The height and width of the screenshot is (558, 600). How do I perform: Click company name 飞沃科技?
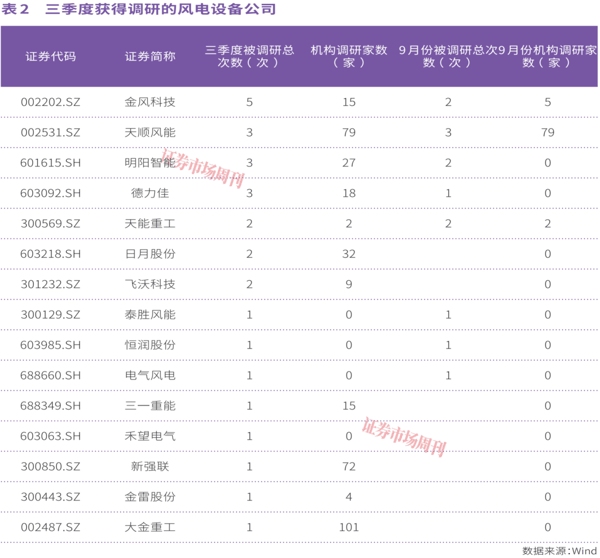click(x=150, y=284)
